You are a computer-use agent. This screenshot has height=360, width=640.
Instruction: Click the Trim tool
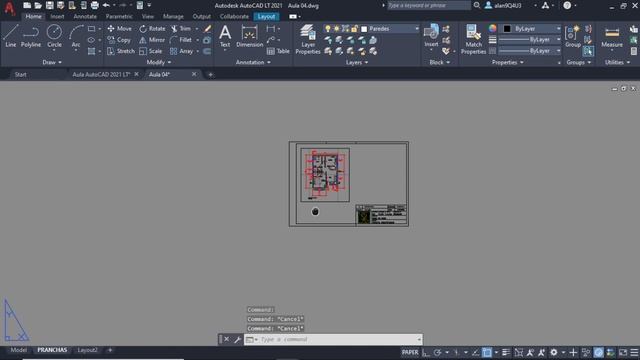181,29
